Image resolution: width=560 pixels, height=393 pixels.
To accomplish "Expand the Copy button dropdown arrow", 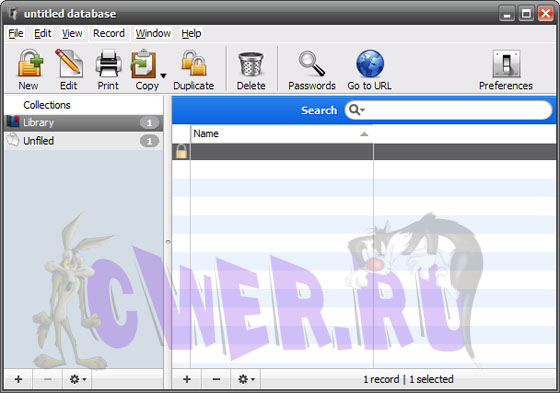I will coord(163,76).
